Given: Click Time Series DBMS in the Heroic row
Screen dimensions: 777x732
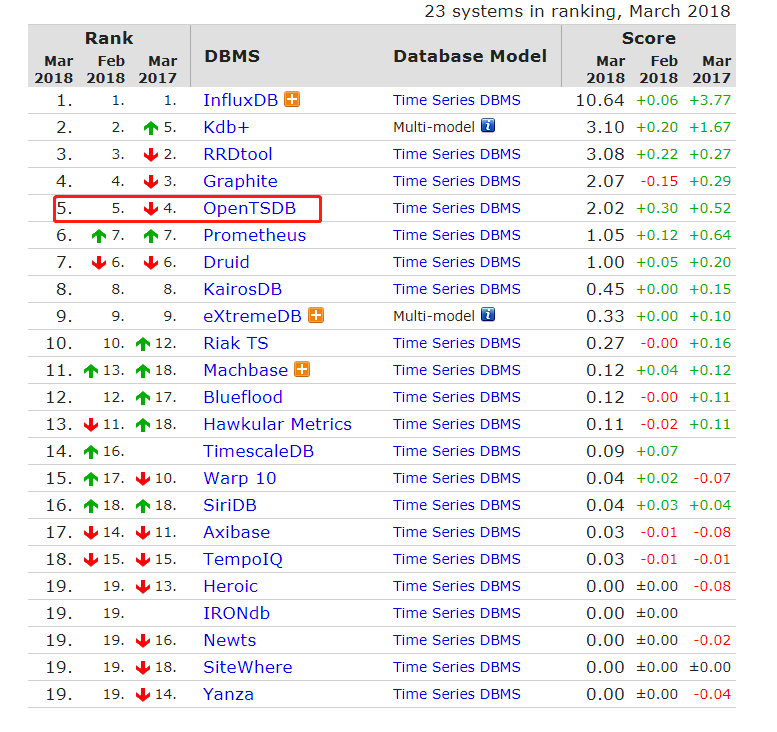Looking at the screenshot, I should [457, 586].
